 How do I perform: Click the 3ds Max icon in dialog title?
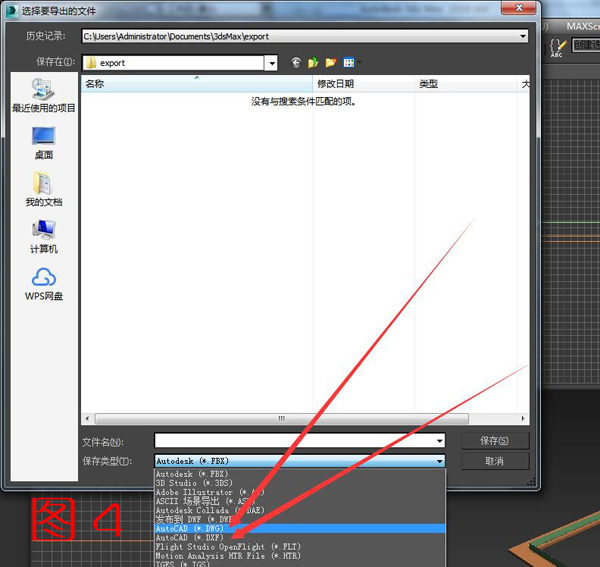[x=11, y=10]
